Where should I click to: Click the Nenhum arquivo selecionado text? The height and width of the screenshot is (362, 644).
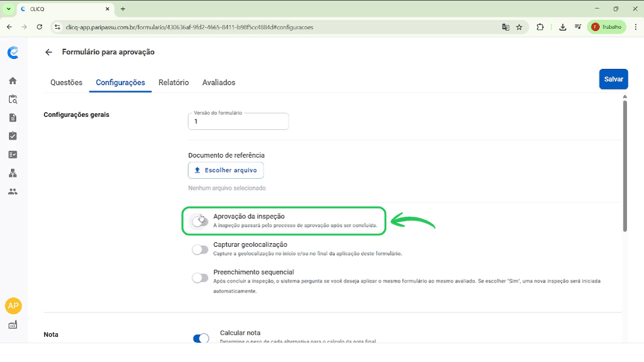click(x=227, y=188)
